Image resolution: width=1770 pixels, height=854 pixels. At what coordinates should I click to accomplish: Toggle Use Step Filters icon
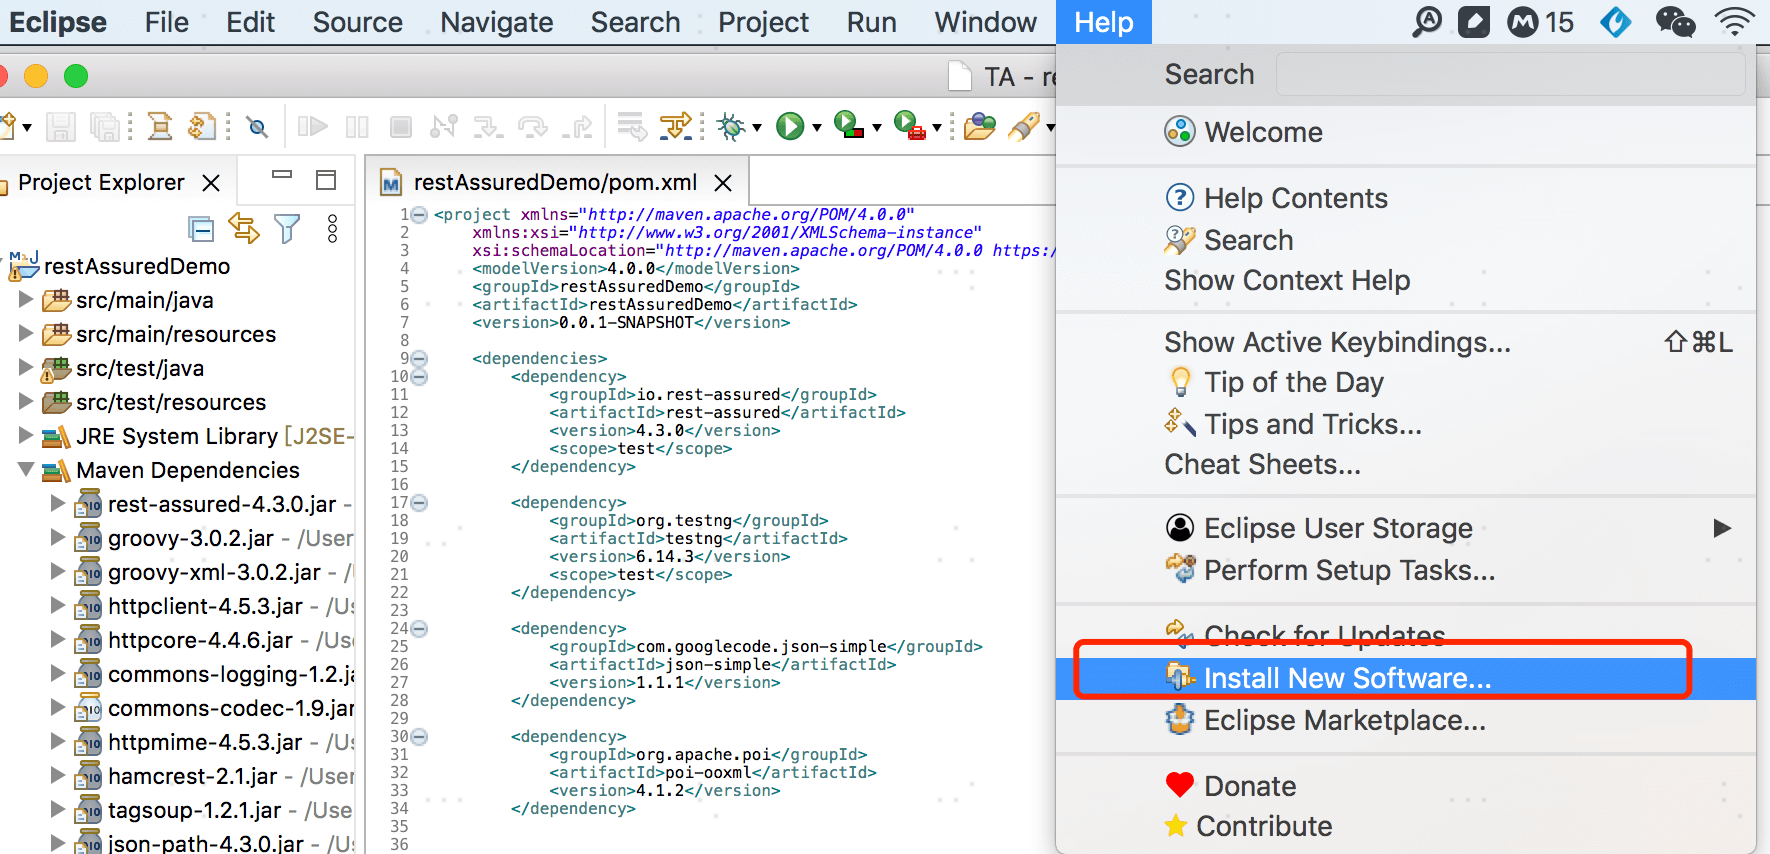[675, 126]
